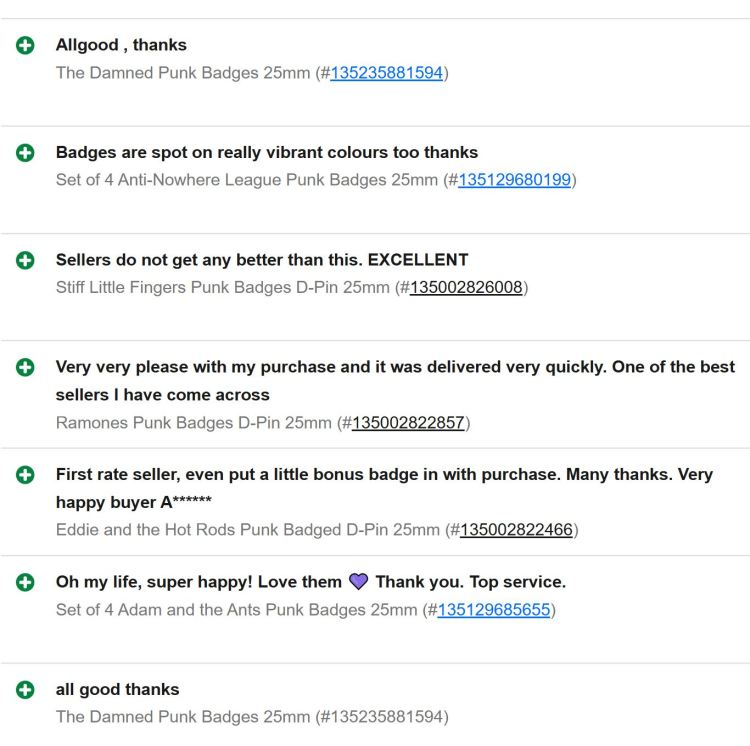
Task: Click positive icon next to "Badges are spot on"
Action: coord(25,153)
